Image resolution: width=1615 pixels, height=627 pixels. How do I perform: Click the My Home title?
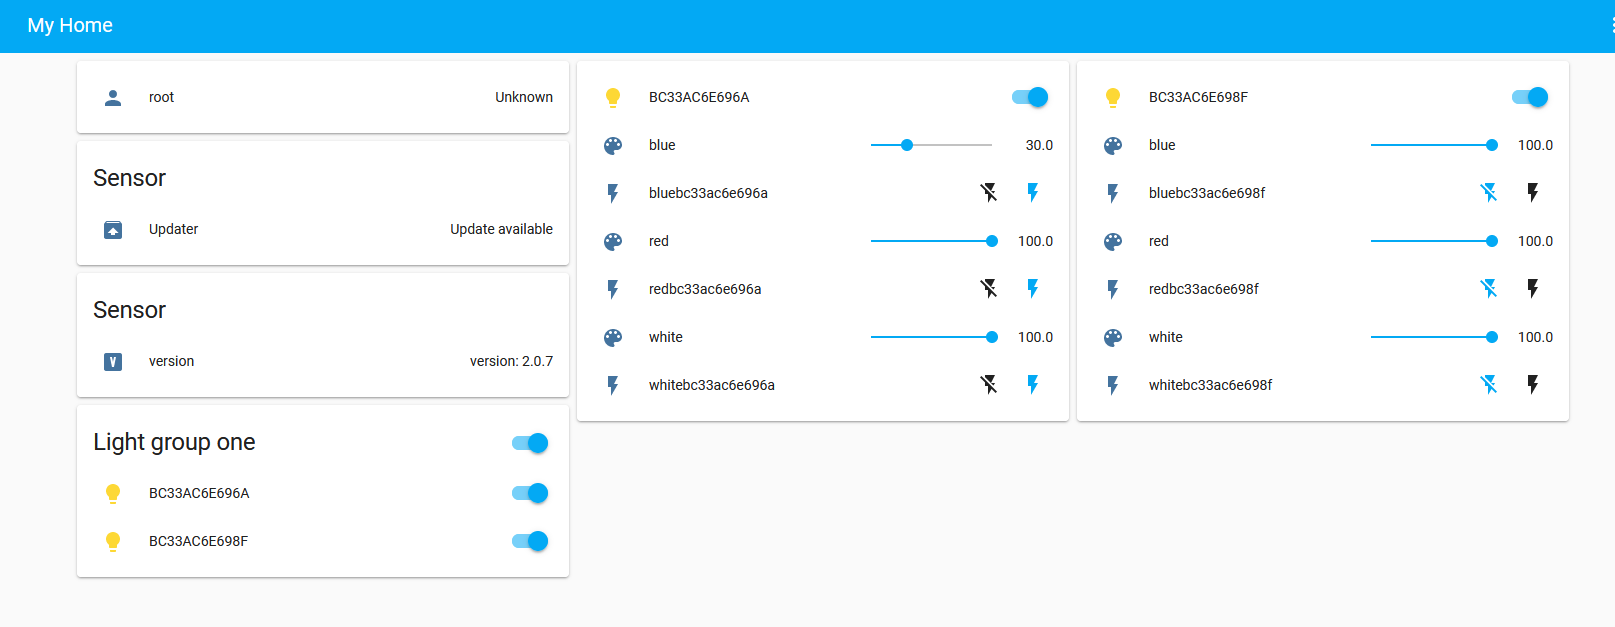point(70,25)
